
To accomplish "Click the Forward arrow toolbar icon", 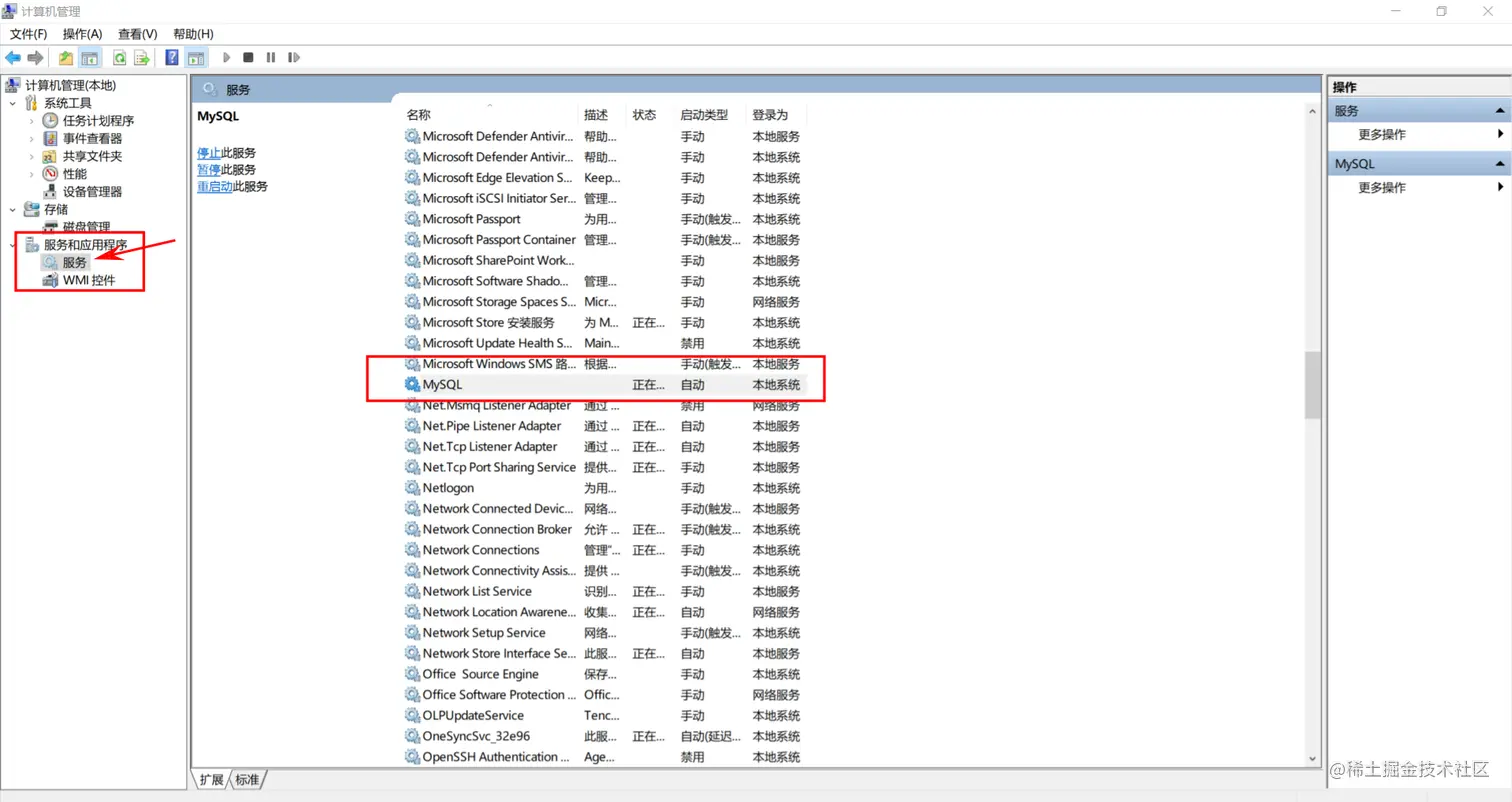I will [x=36, y=58].
